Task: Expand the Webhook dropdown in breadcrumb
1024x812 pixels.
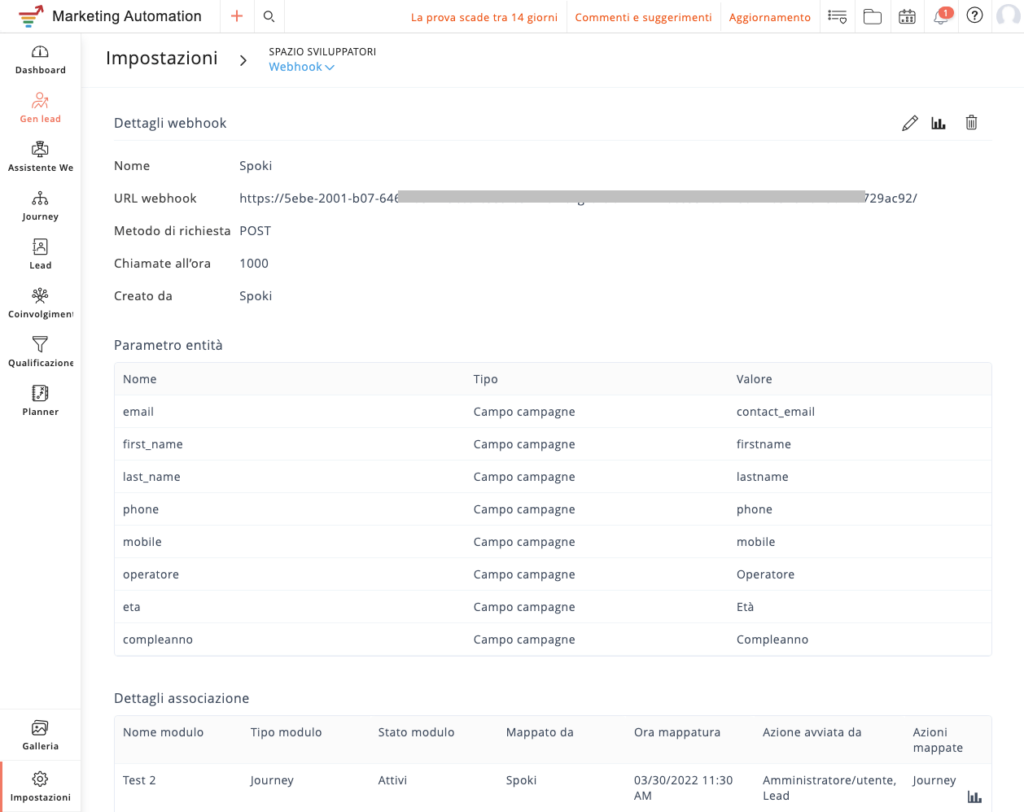Action: [301, 67]
